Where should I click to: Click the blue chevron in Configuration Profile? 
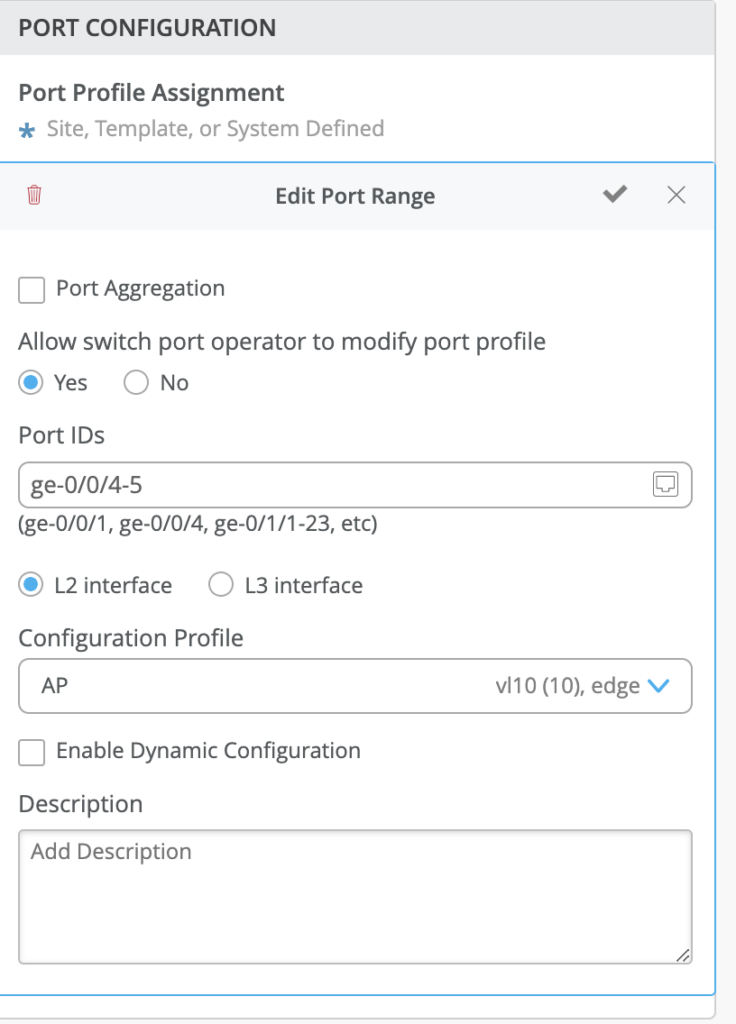tap(657, 686)
